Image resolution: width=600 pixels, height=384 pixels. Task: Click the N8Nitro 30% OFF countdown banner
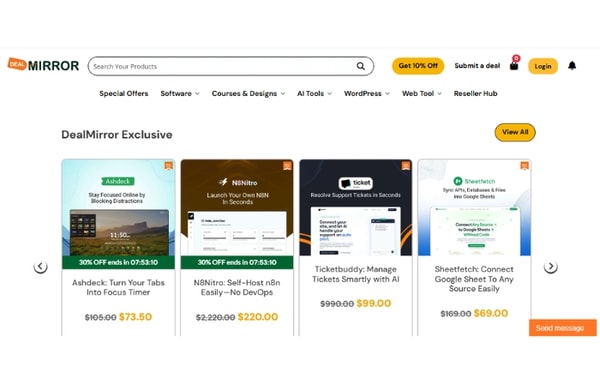pos(237,262)
